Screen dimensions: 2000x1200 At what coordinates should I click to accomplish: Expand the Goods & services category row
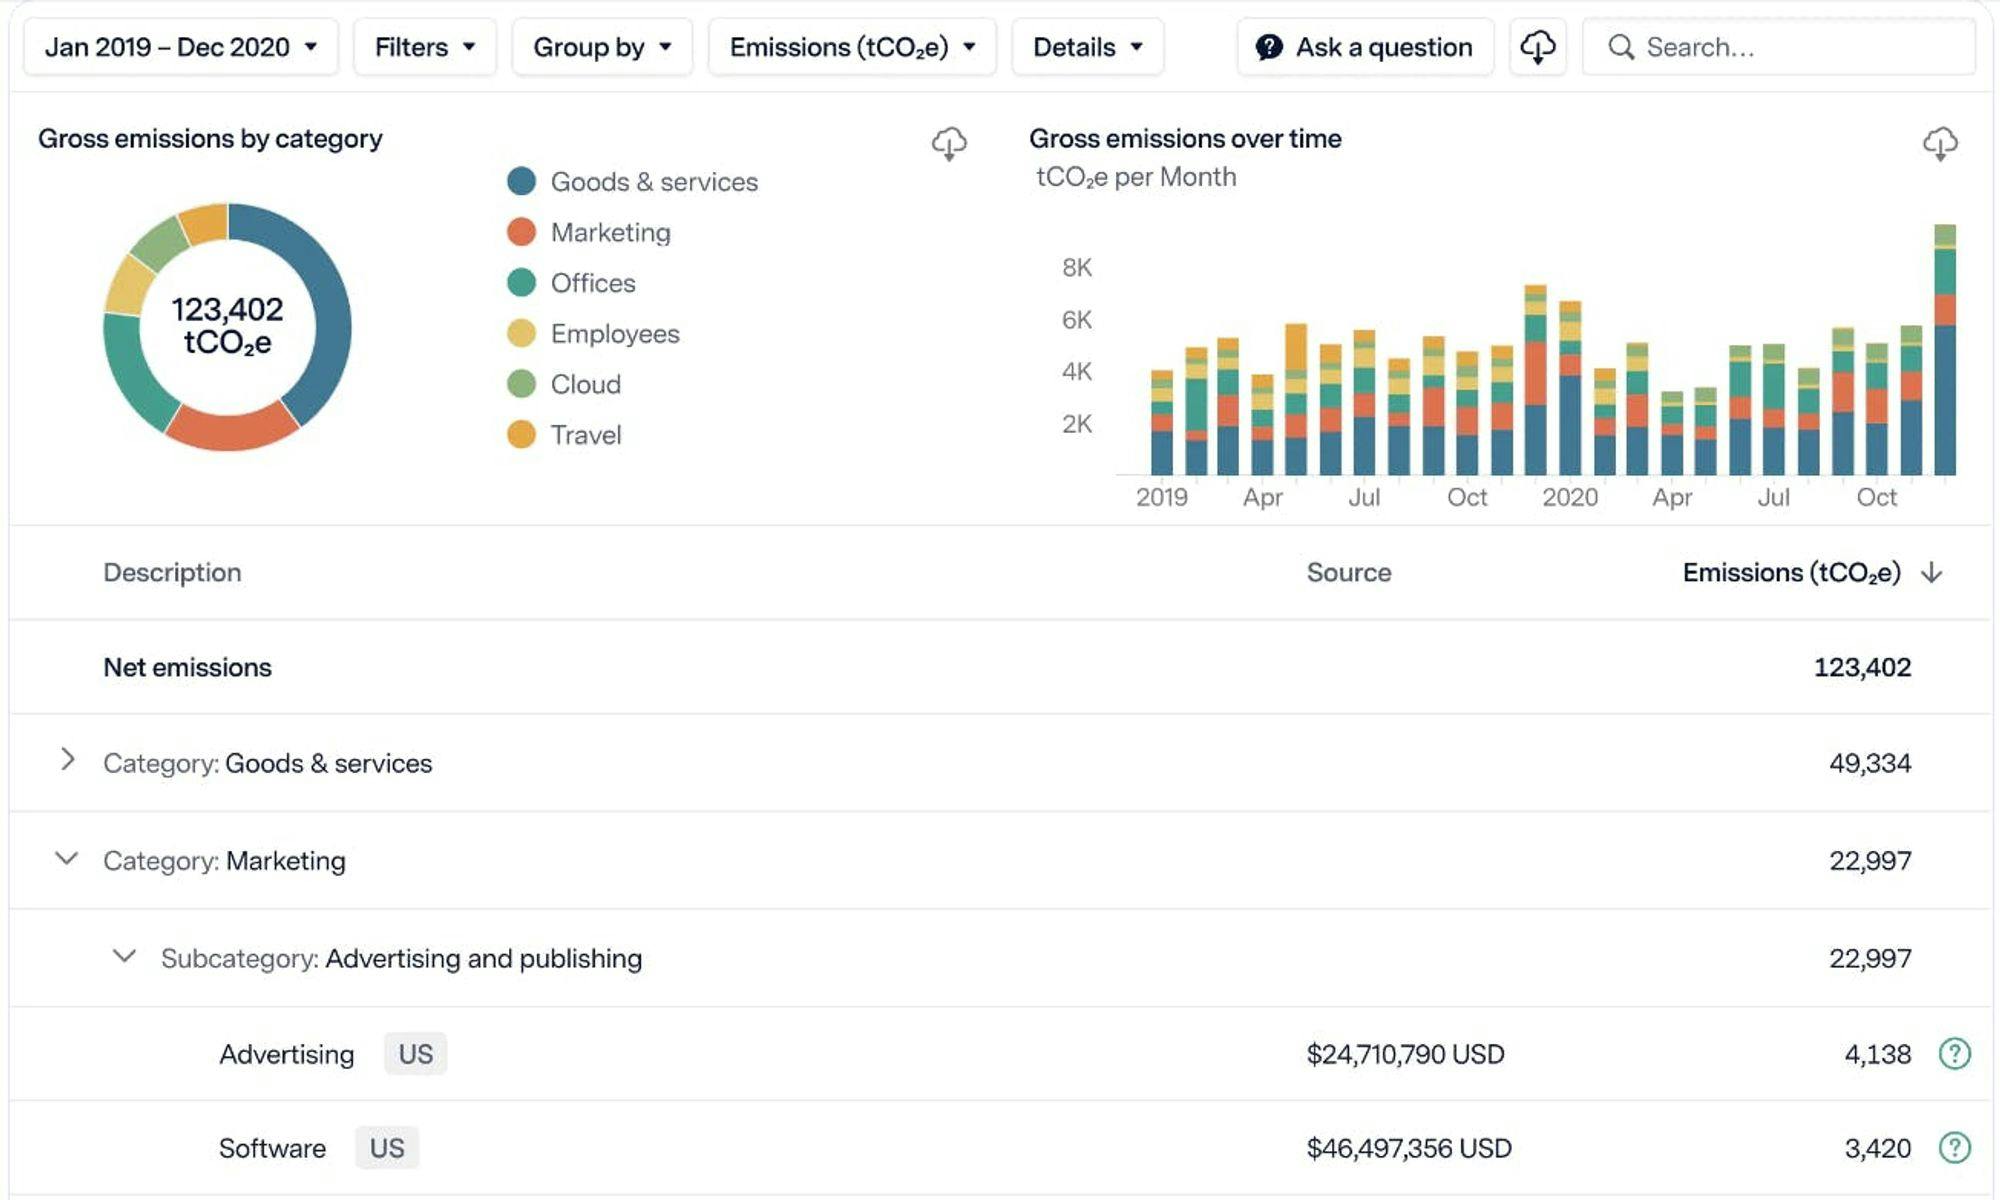point(67,760)
